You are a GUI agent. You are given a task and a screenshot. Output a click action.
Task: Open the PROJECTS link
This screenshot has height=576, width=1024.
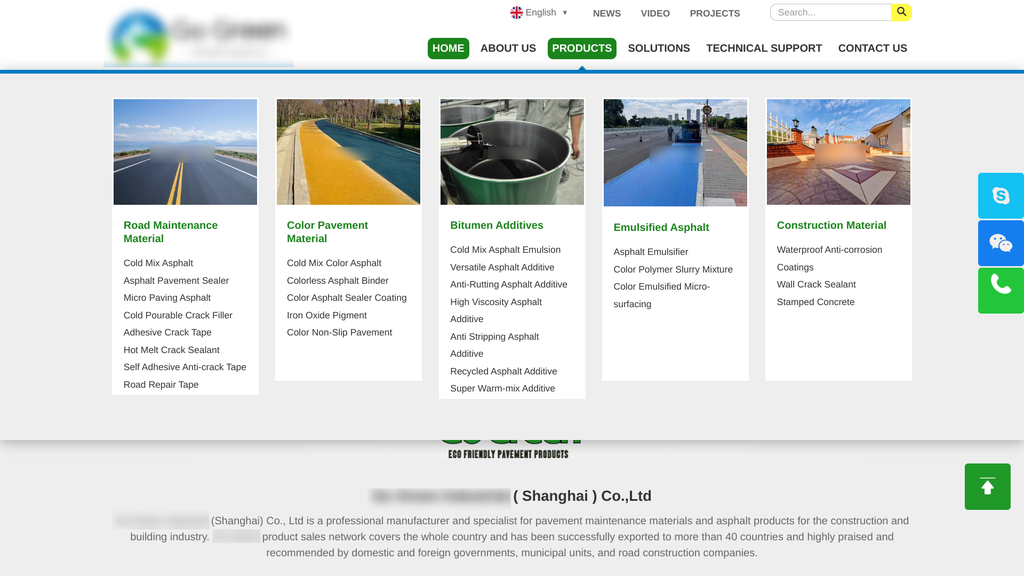tap(715, 13)
